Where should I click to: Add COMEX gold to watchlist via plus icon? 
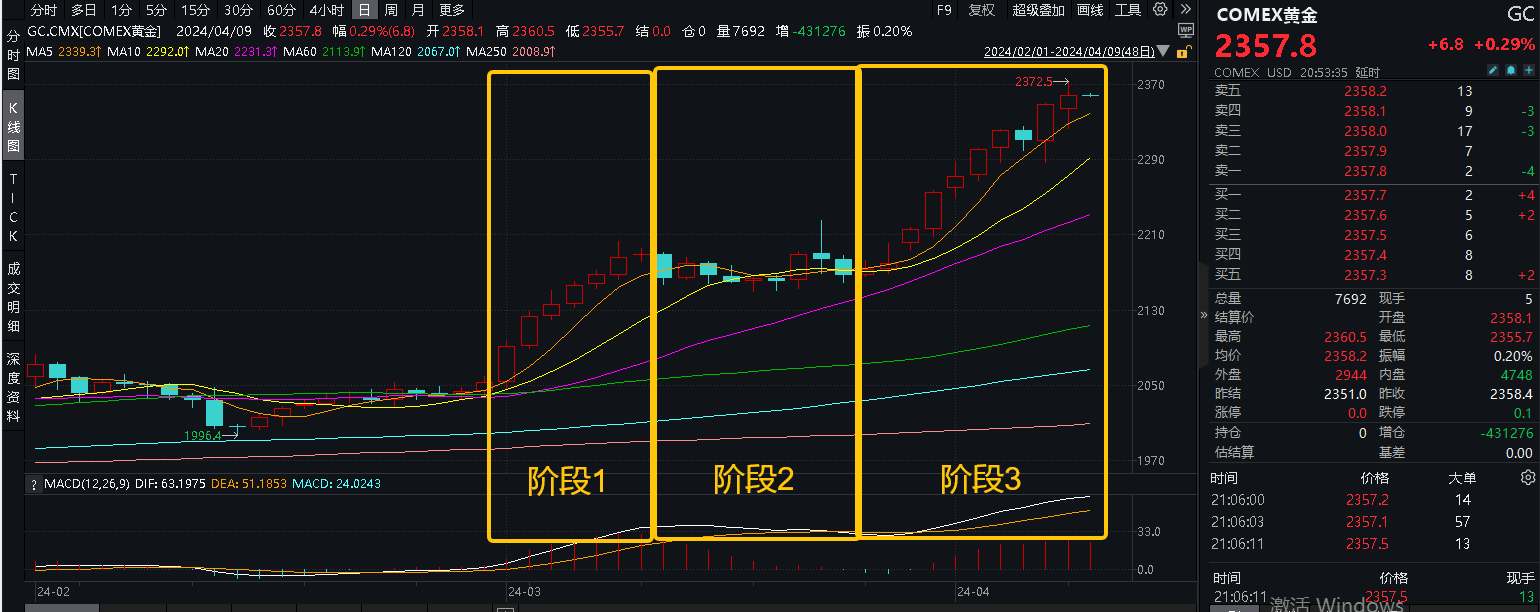(x=1530, y=70)
